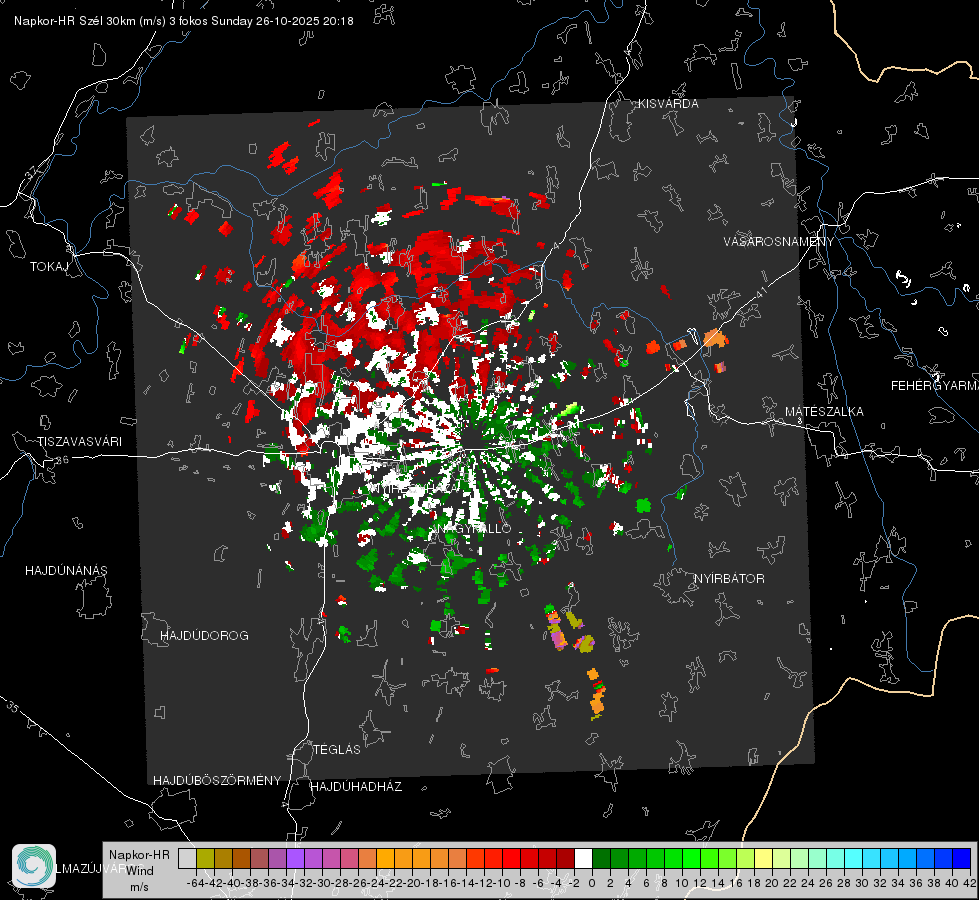The height and width of the screenshot is (900, 979).
Task: Select the VÁSÁROSNAMÉNY city label
Action: [x=779, y=242]
